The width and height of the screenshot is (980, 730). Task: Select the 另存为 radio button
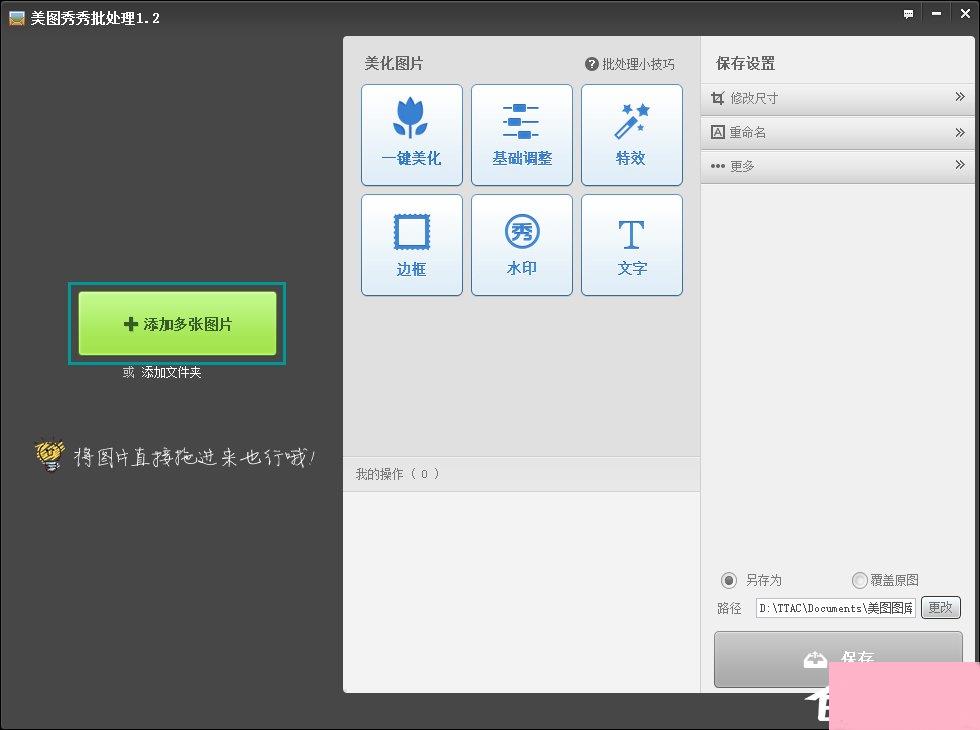pyautogui.click(x=729, y=580)
